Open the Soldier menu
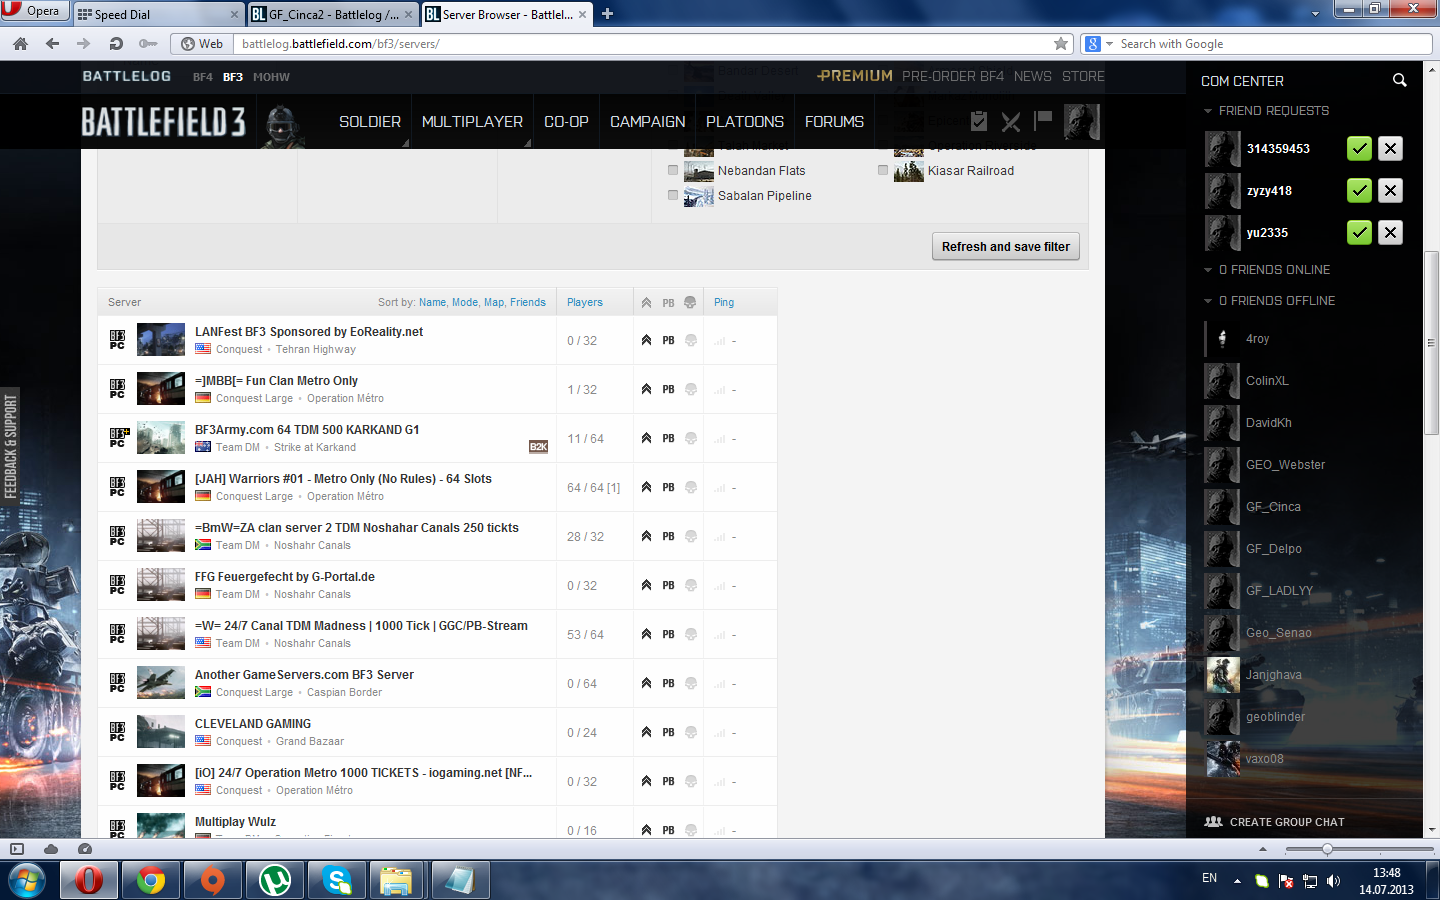The height and width of the screenshot is (900, 1440). point(370,122)
